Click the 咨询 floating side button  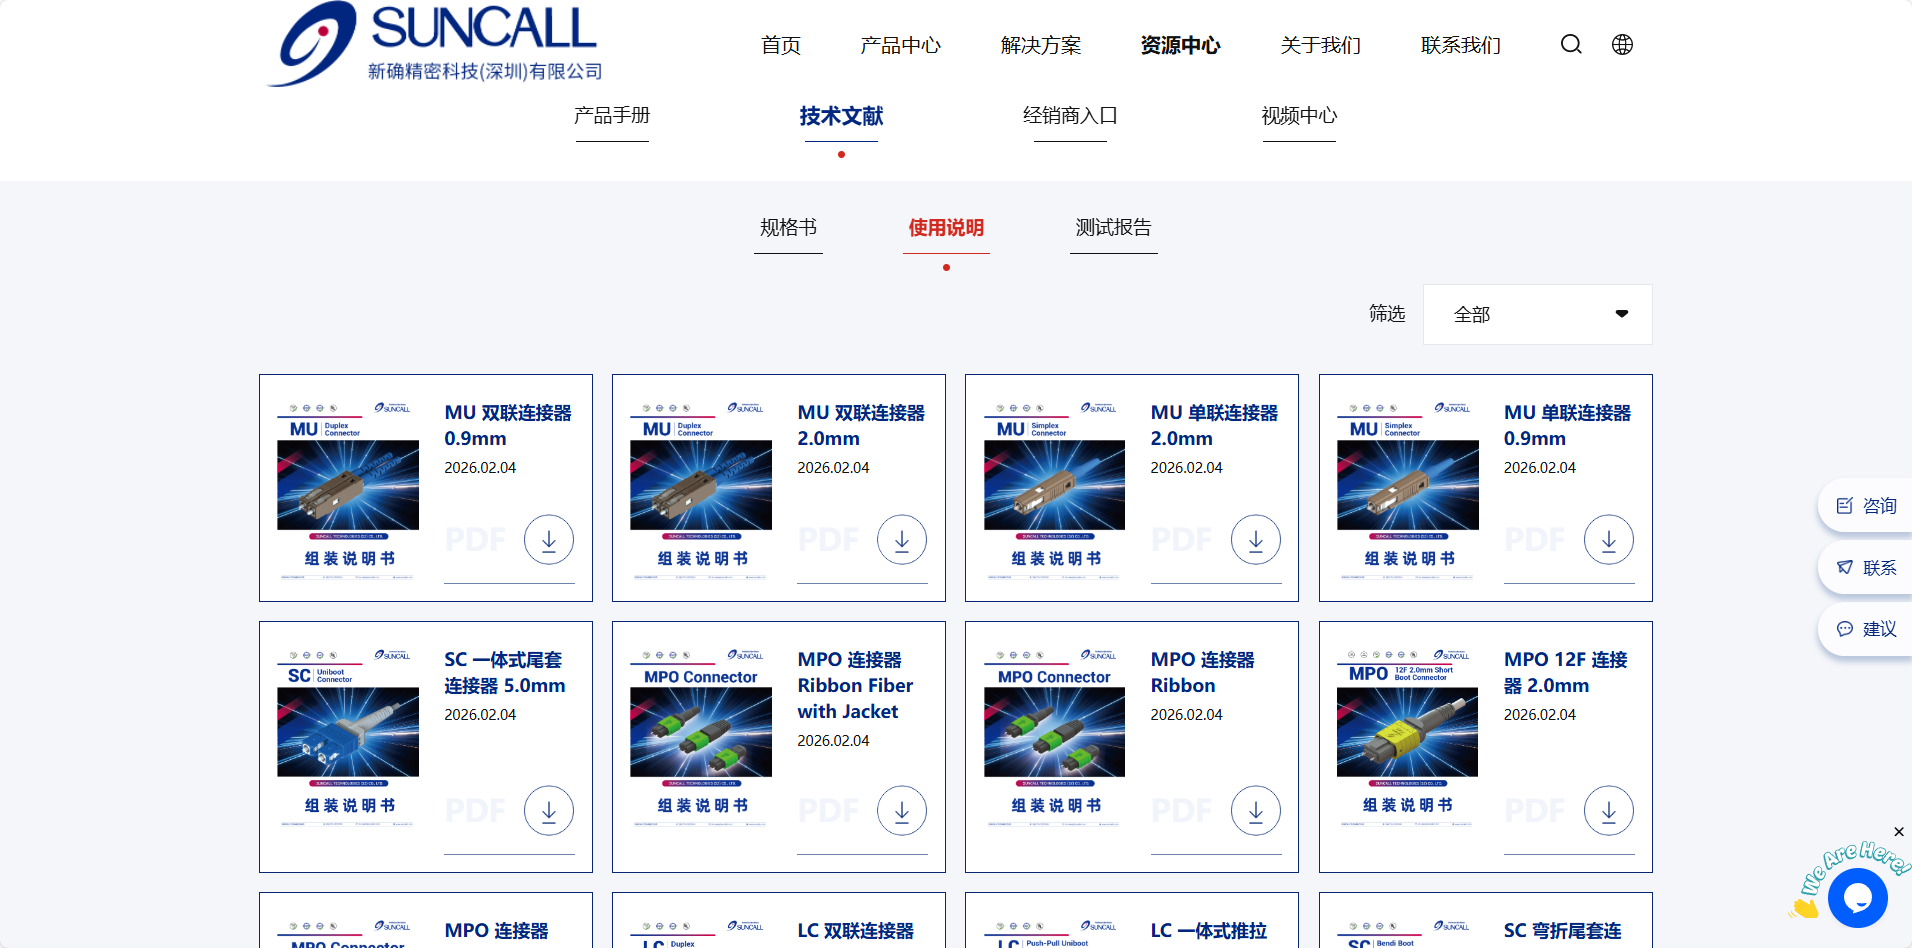pos(1866,506)
